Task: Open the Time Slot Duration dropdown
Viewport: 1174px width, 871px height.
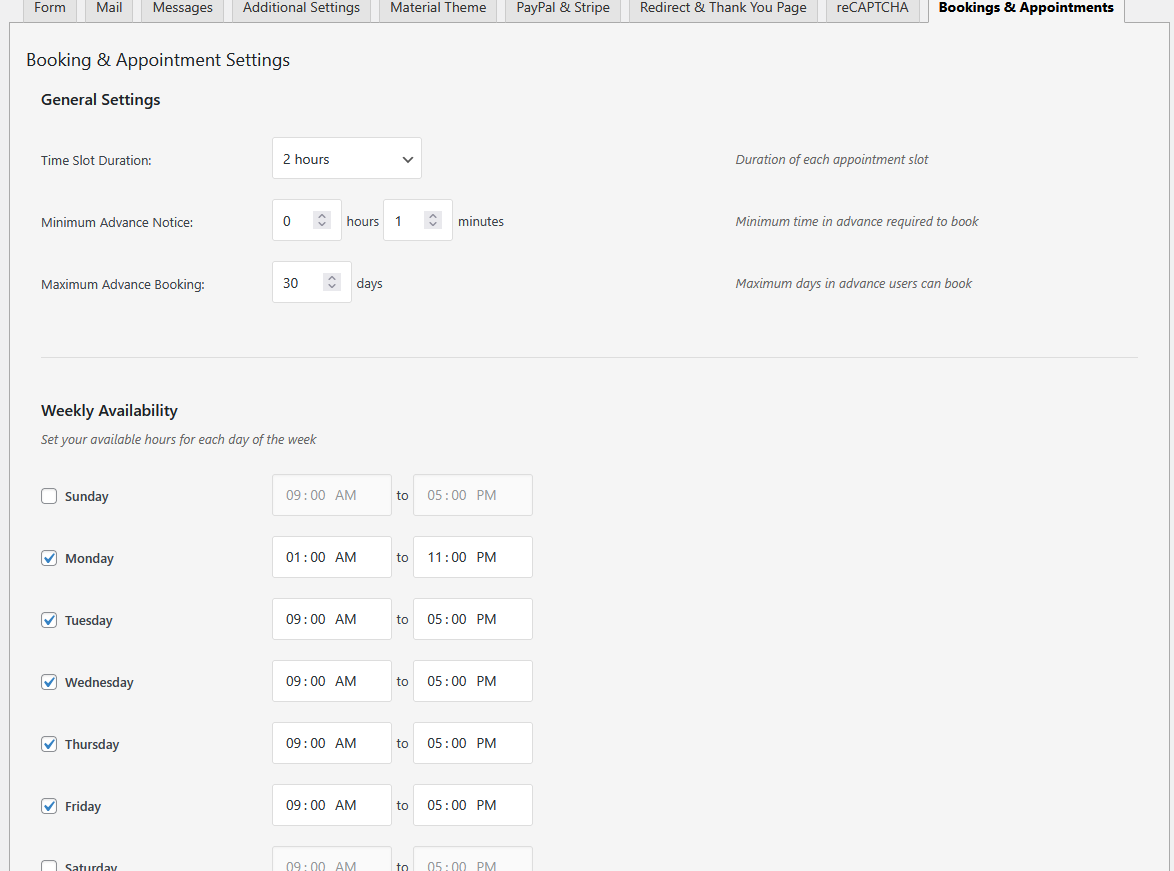Action: click(346, 158)
